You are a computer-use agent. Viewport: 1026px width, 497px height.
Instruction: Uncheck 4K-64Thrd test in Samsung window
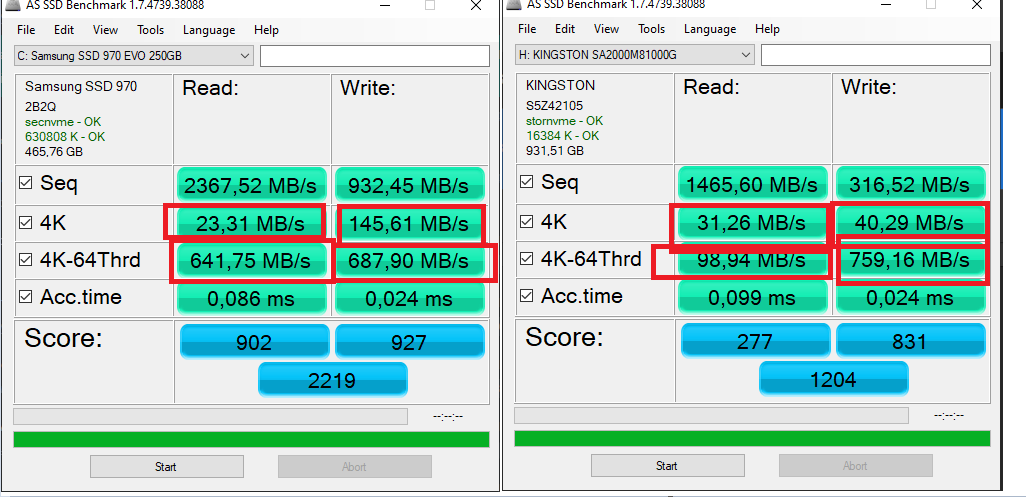point(26,260)
